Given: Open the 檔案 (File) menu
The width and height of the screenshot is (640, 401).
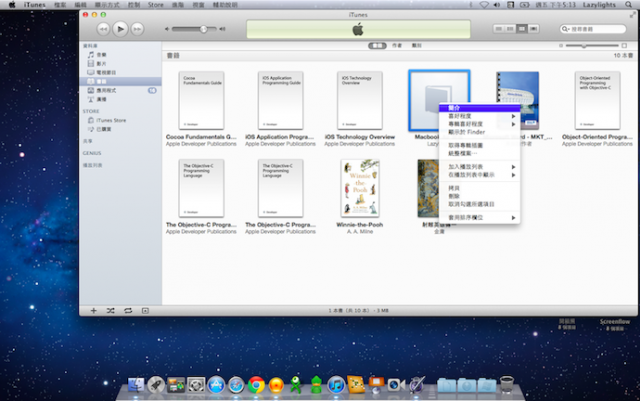Looking at the screenshot, I should pos(60,5).
